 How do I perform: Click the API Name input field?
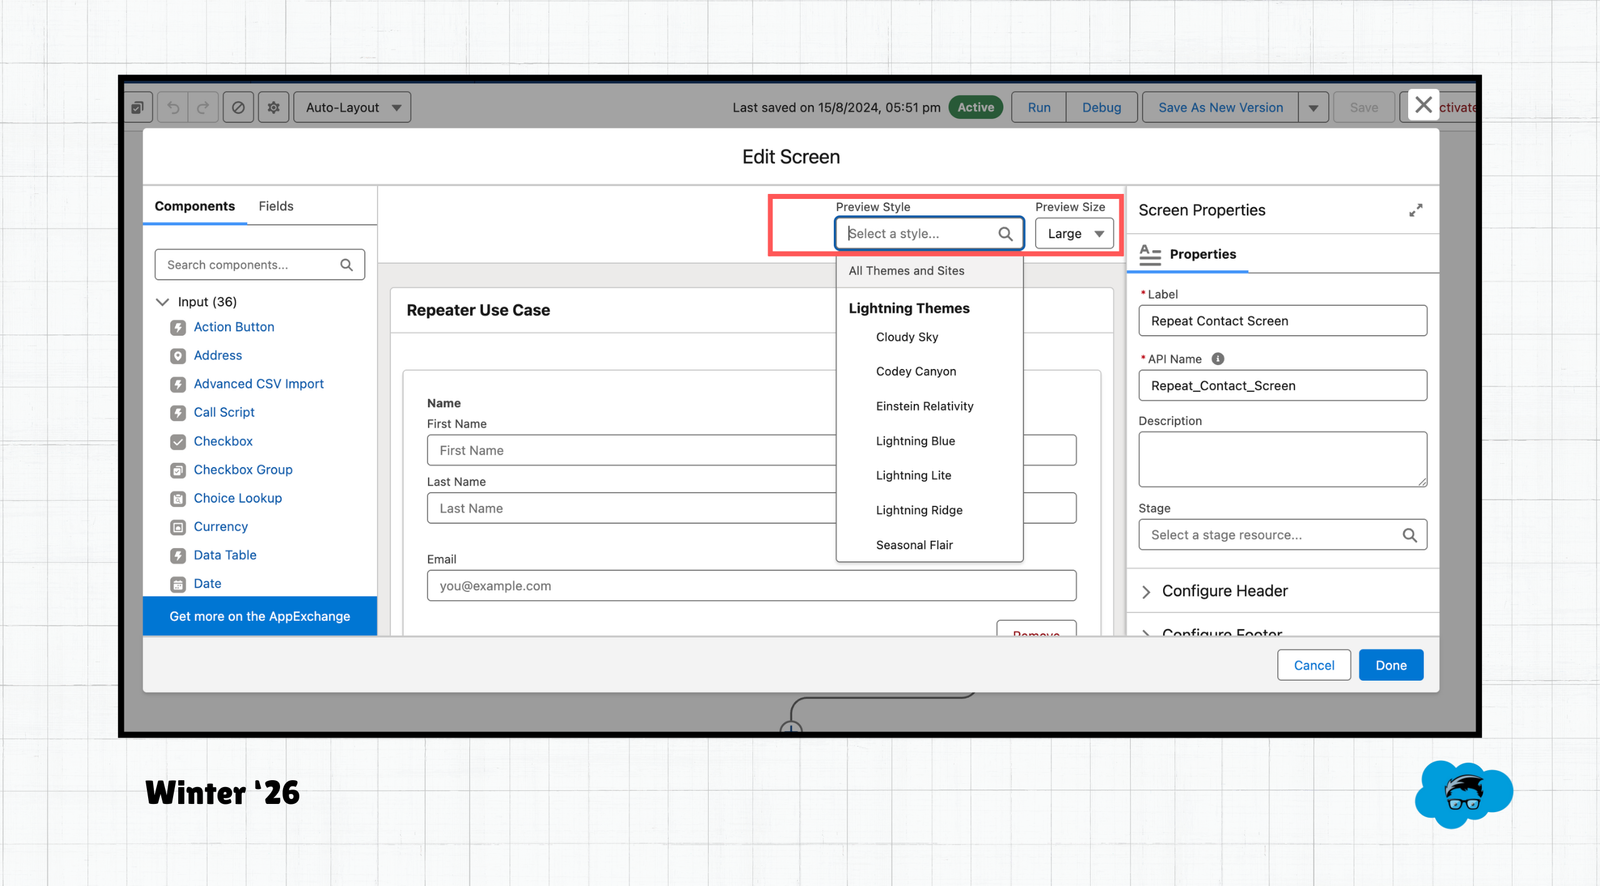pos(1282,386)
